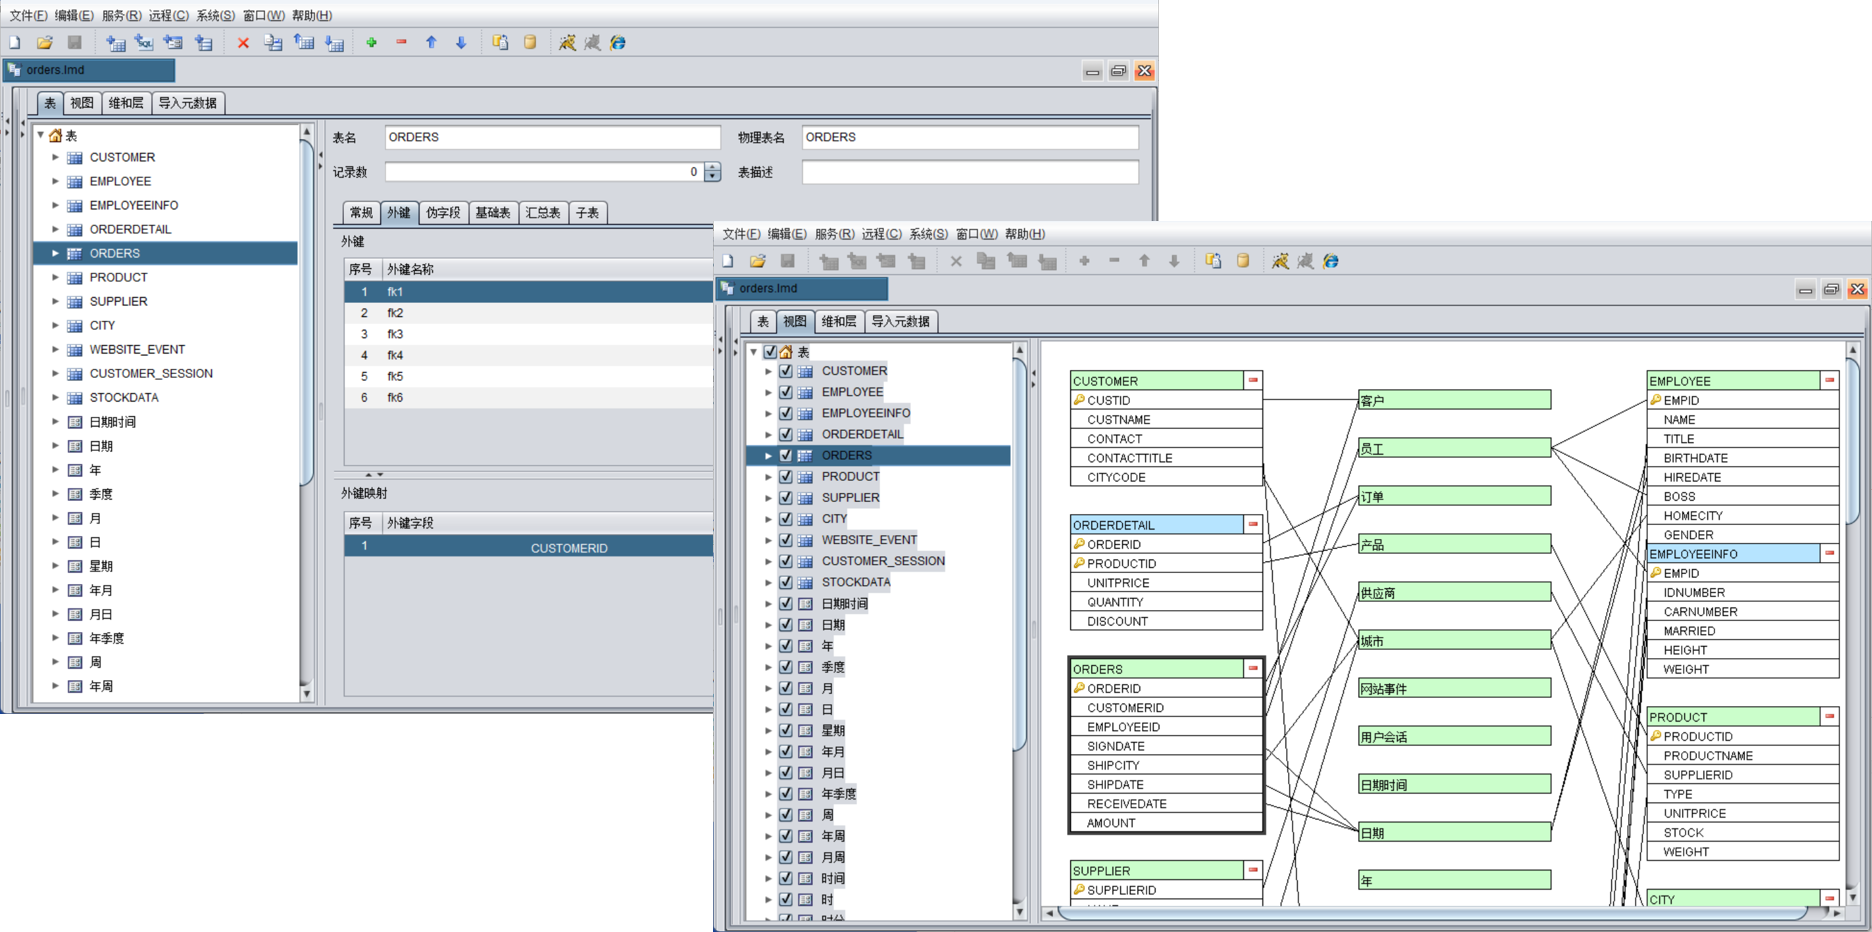The height and width of the screenshot is (932, 1872).
Task: Switch to the 伪字段 tab
Action: coord(443,213)
